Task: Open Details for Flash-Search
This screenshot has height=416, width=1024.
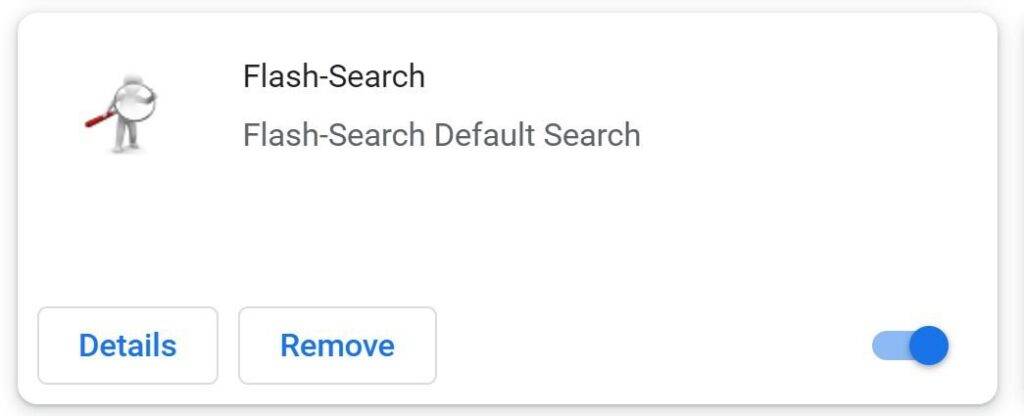Action: (x=128, y=346)
